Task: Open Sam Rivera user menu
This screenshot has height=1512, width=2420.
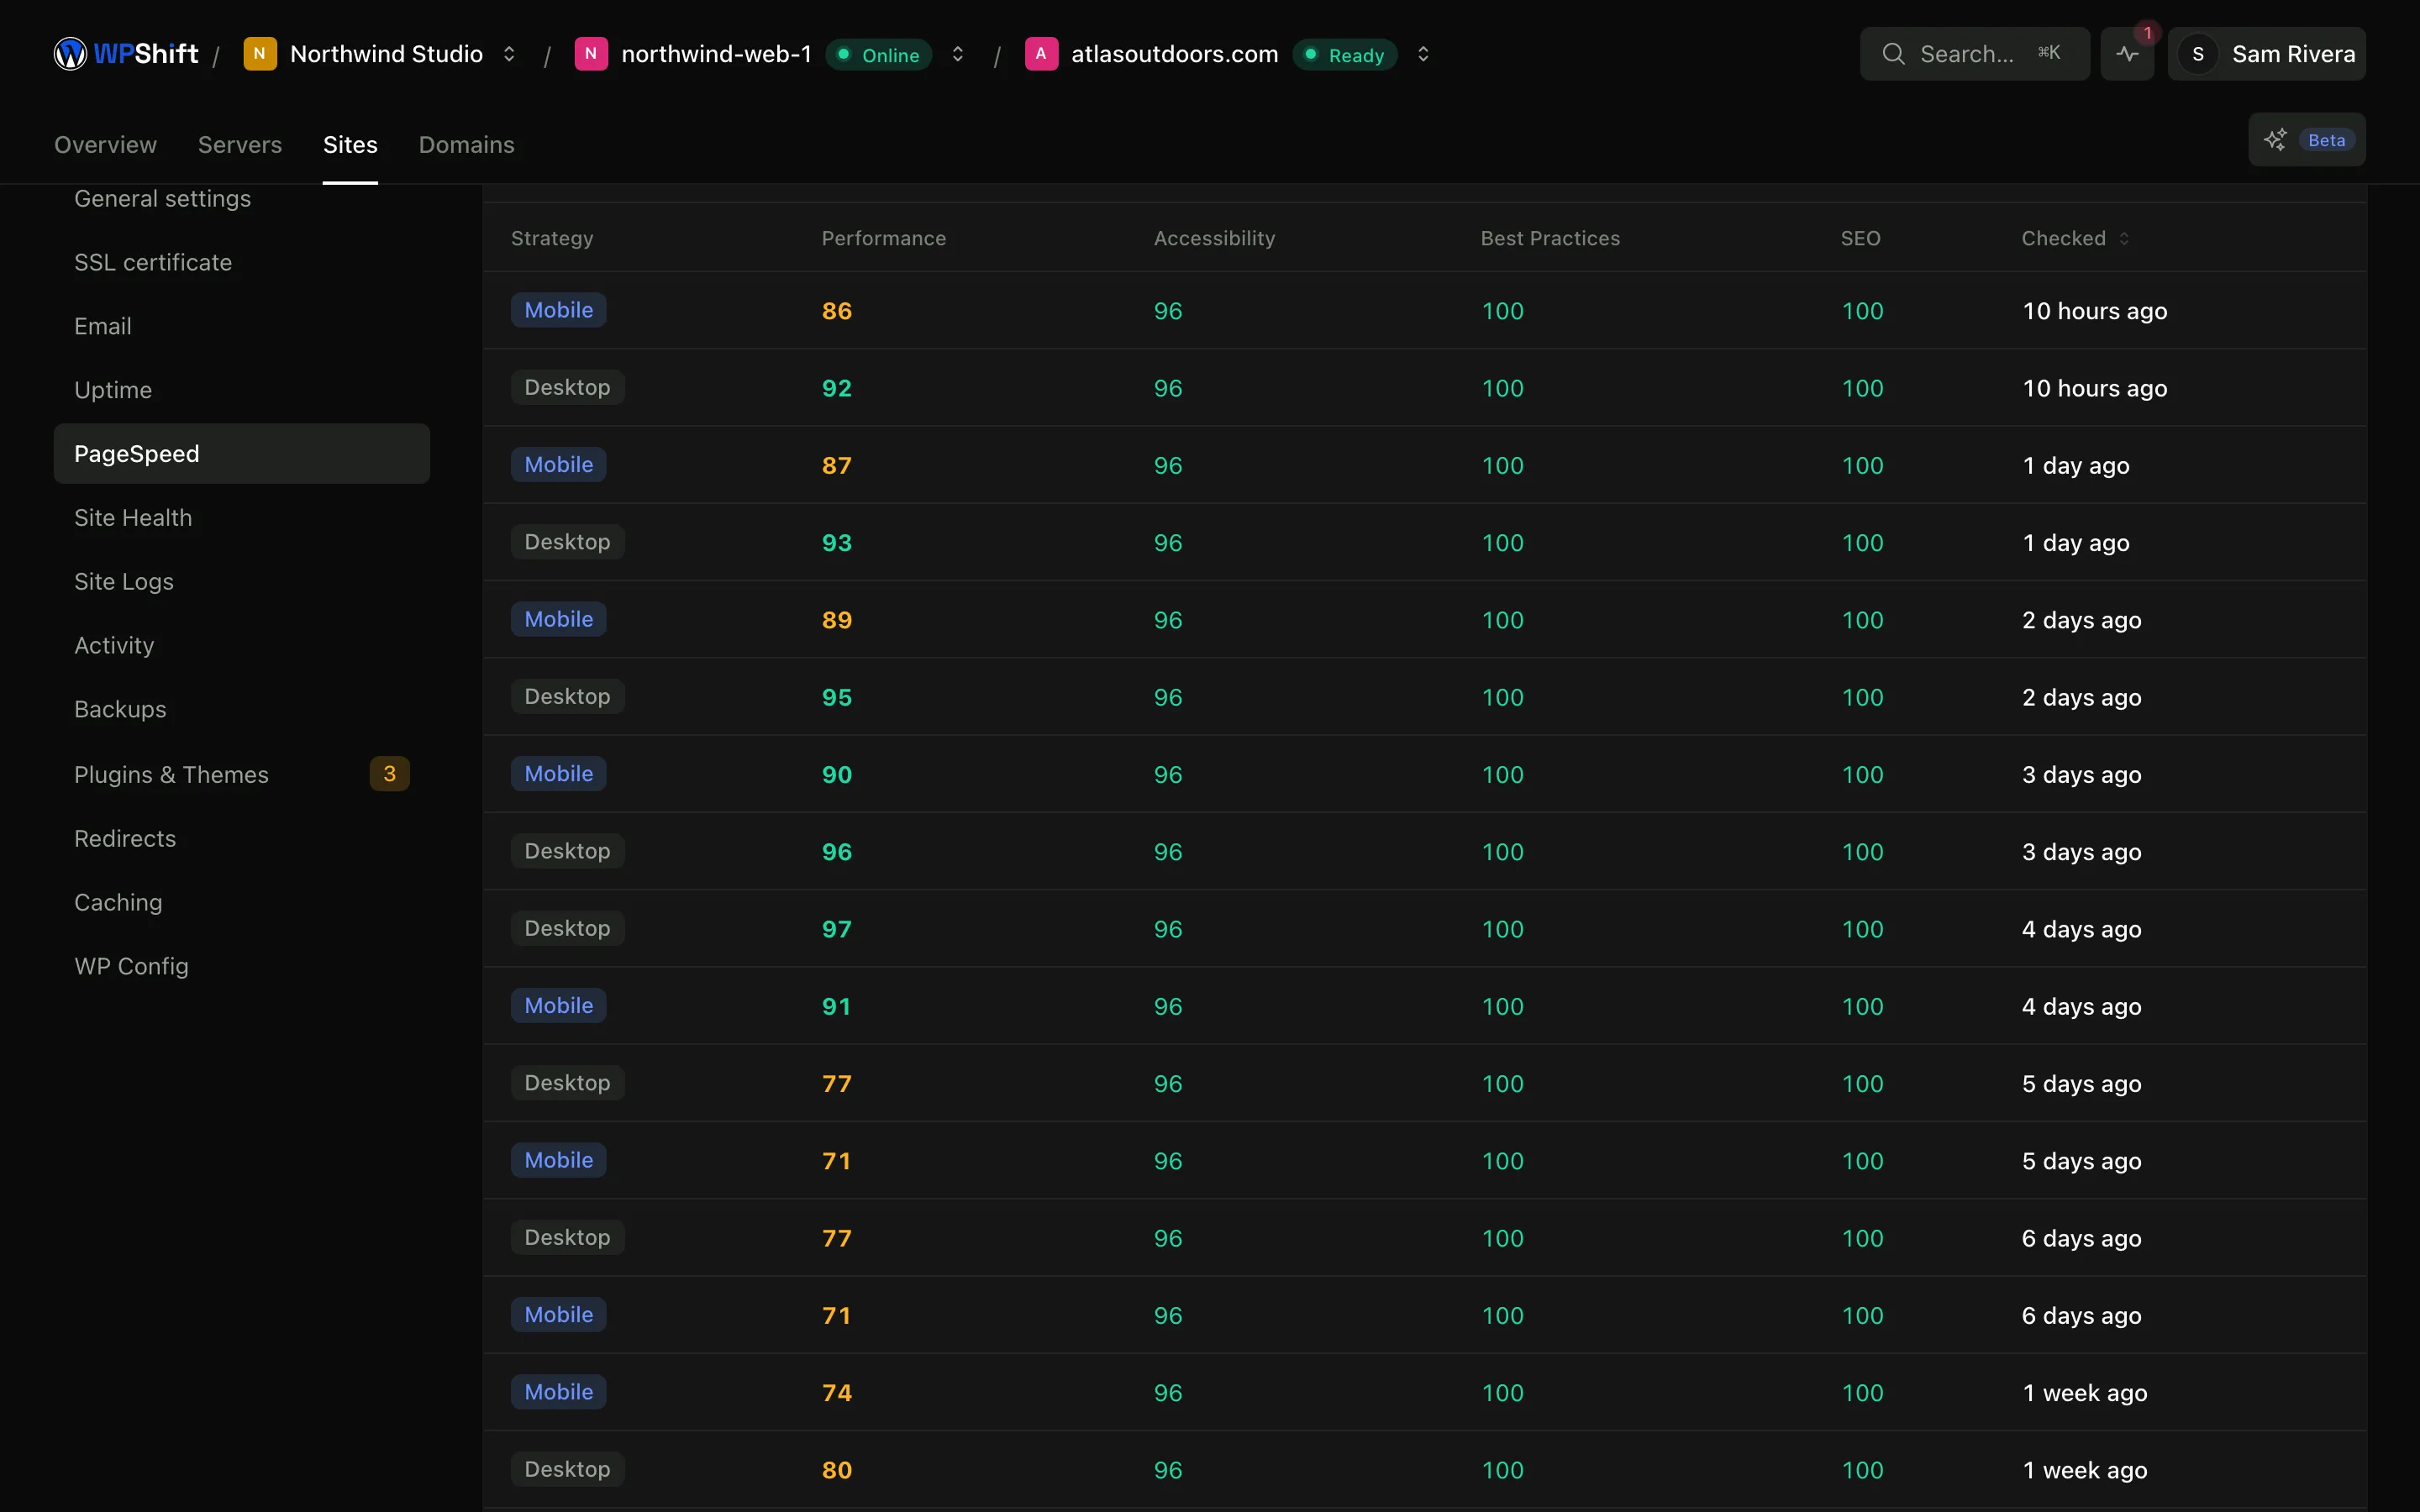Action: (2266, 54)
